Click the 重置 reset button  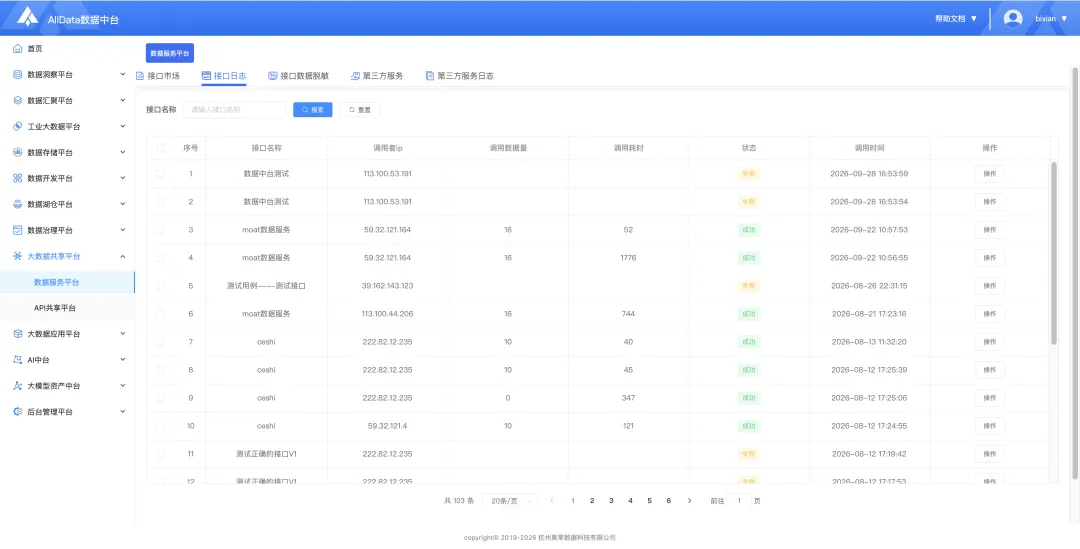(360, 110)
